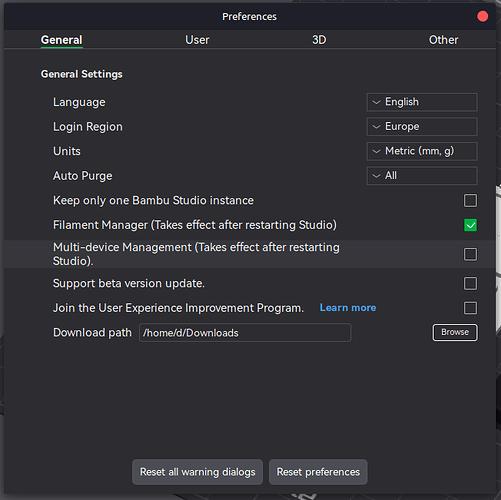The width and height of the screenshot is (501, 500).
Task: Expand the Units Metric (mm, g) dropdown
Action: point(422,151)
